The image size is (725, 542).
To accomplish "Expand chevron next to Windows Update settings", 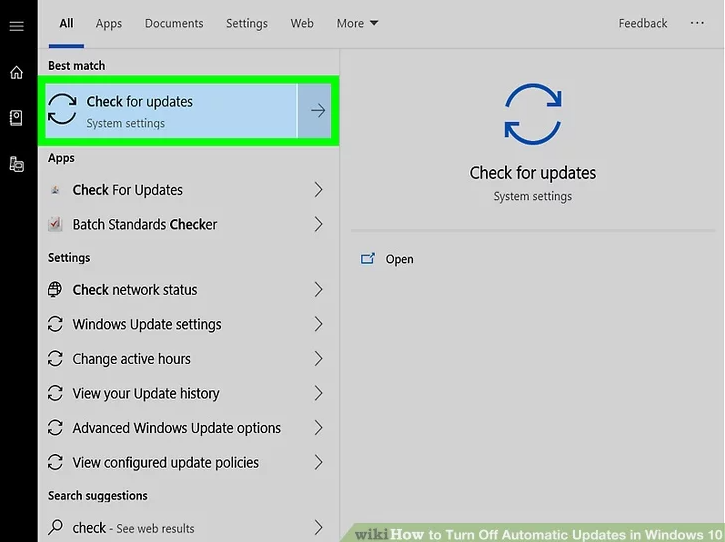I will [x=318, y=324].
